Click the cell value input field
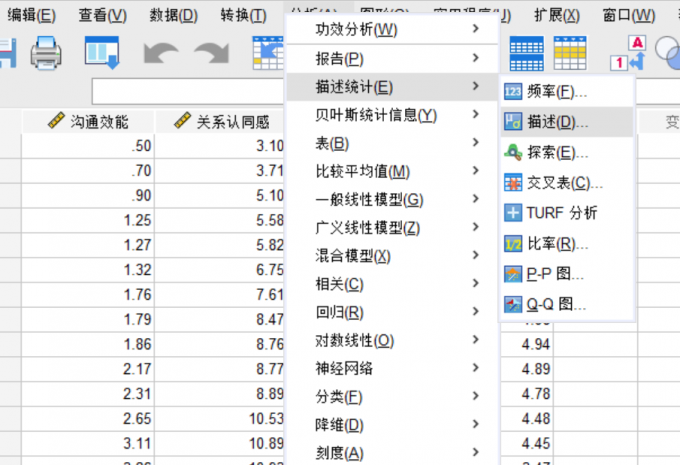The image size is (680, 465). tap(188, 91)
